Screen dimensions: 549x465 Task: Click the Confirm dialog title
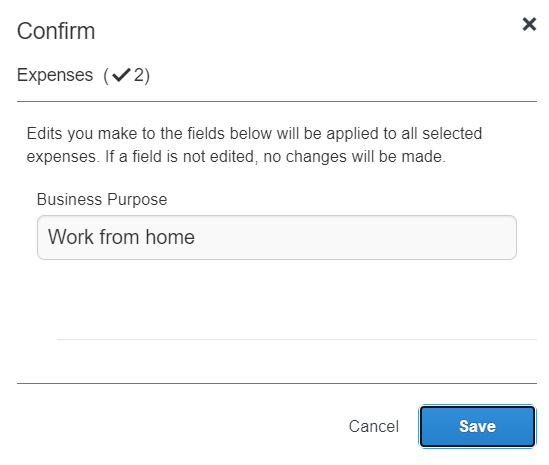coord(56,31)
